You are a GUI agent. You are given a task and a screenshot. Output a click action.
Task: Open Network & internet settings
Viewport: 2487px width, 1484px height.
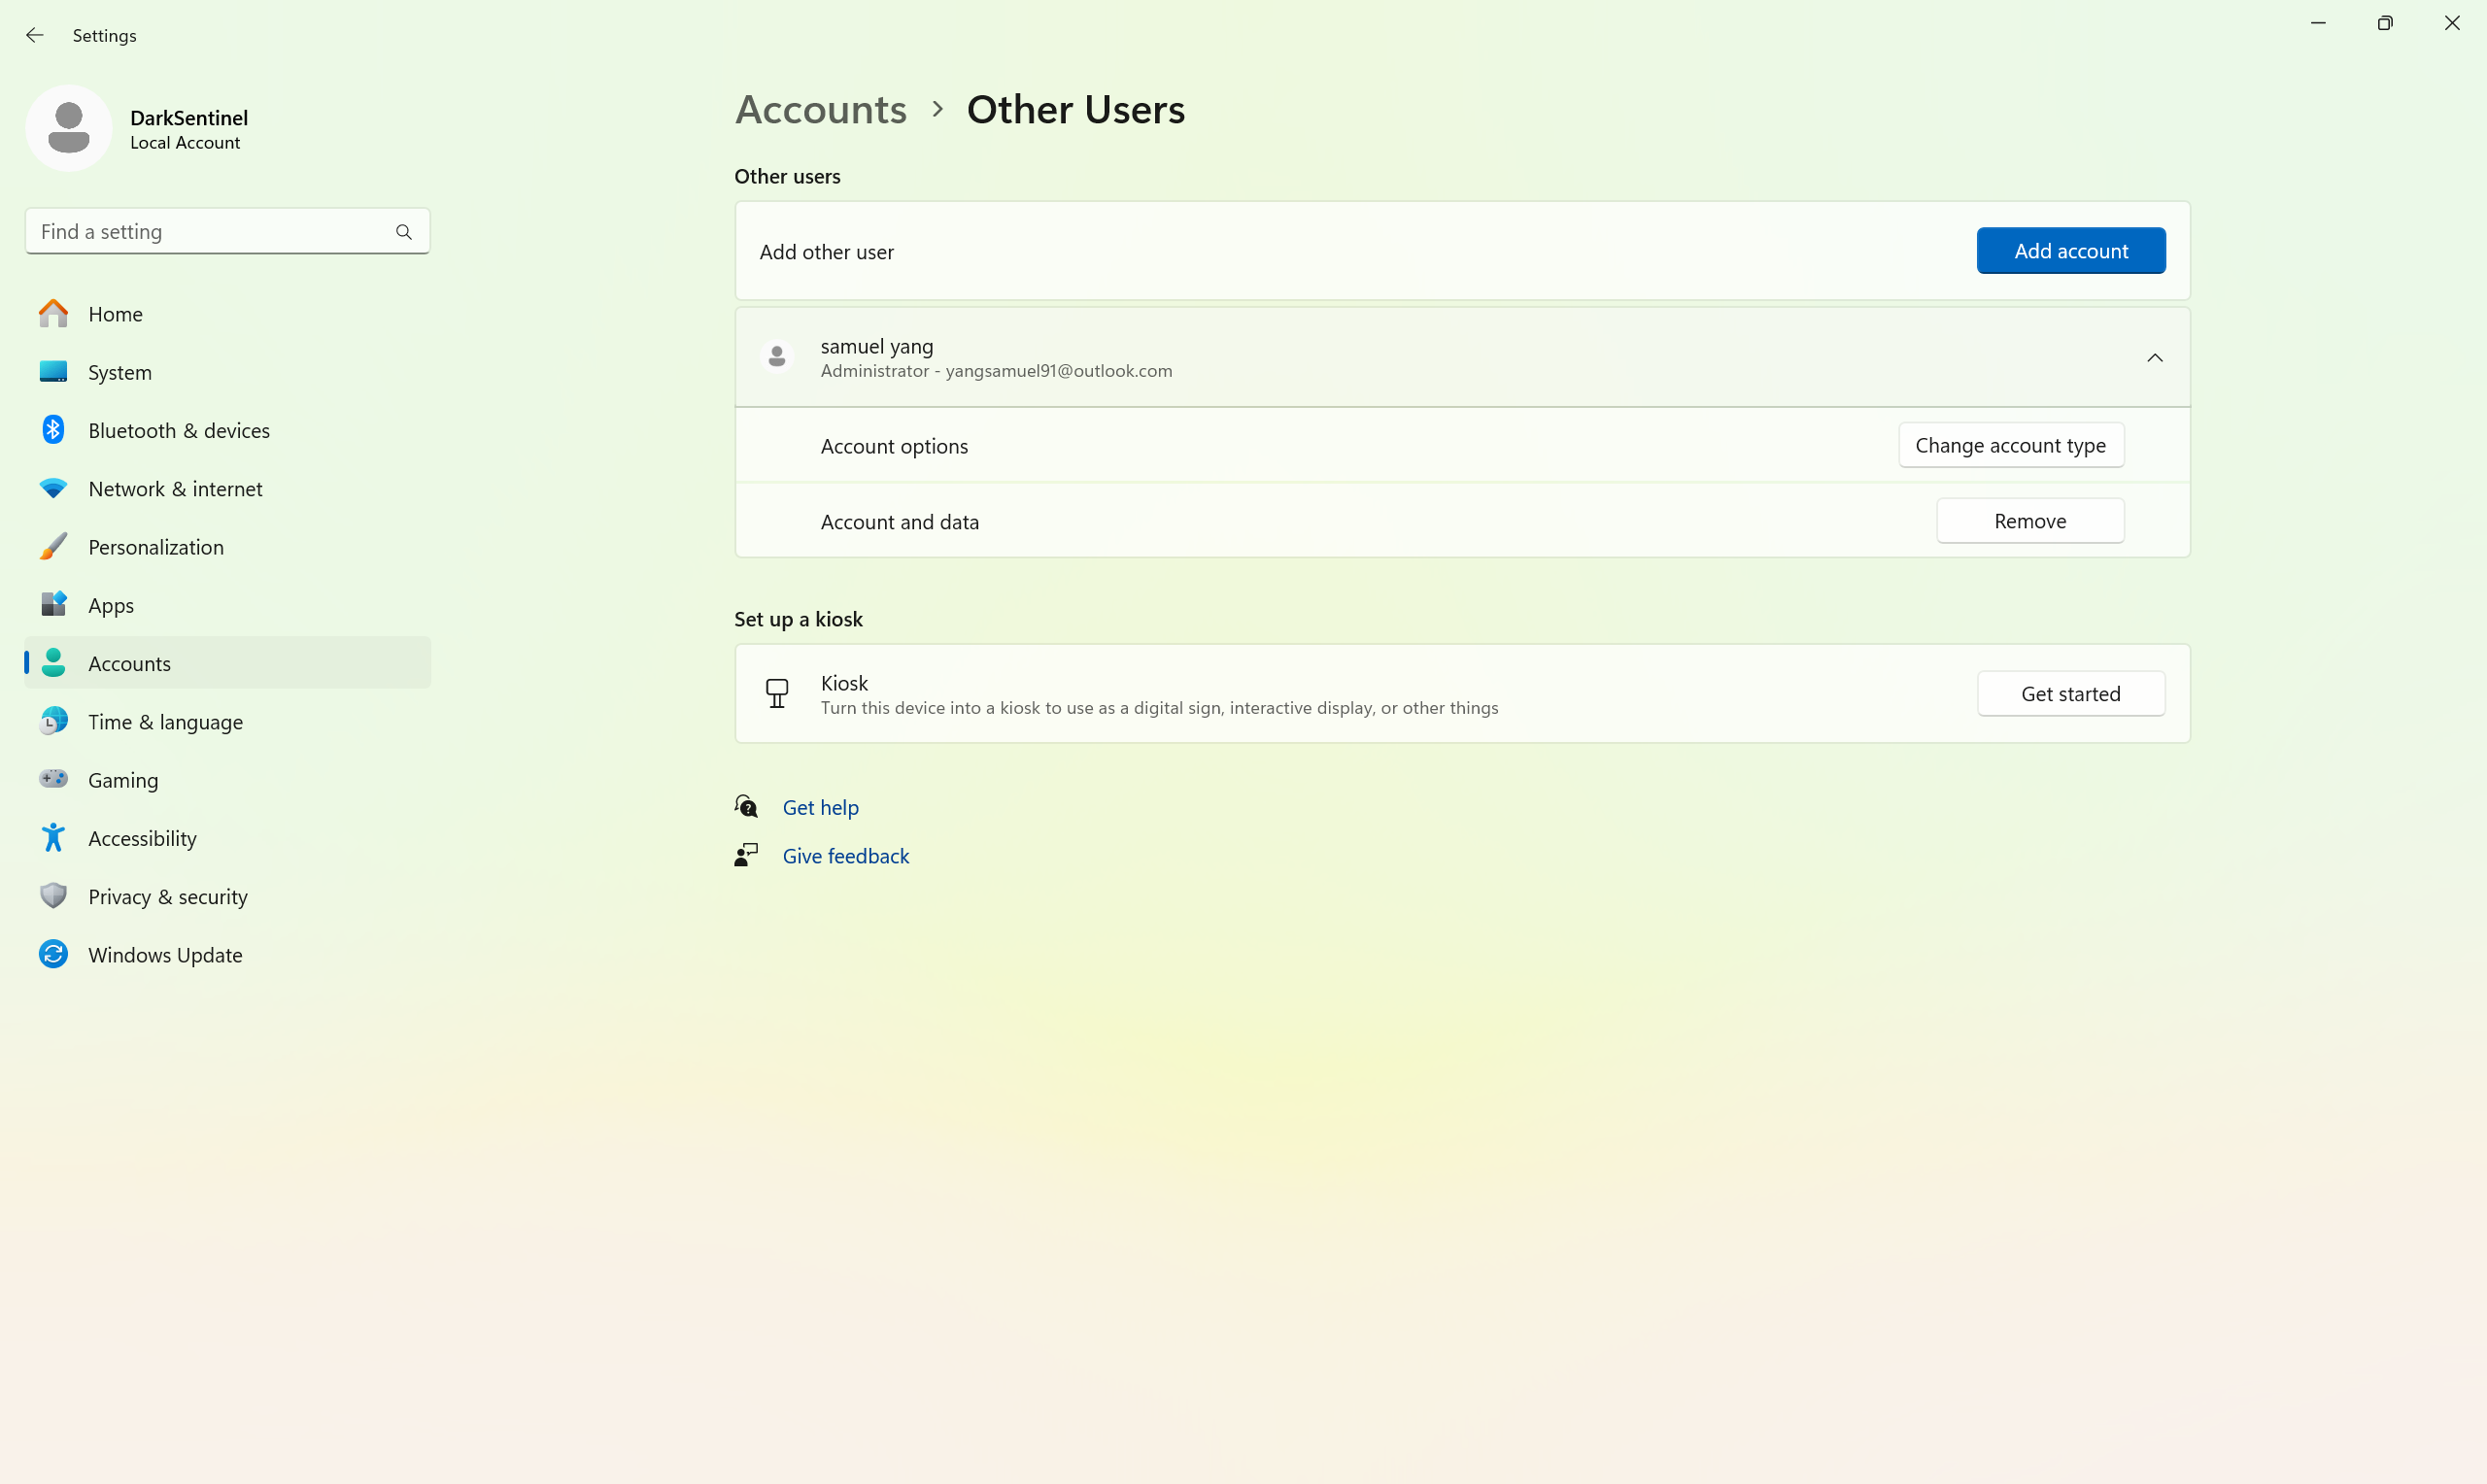coord(228,488)
